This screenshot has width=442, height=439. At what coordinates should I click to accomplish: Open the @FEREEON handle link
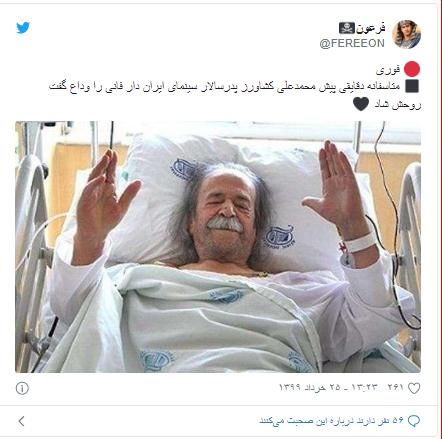[352, 43]
